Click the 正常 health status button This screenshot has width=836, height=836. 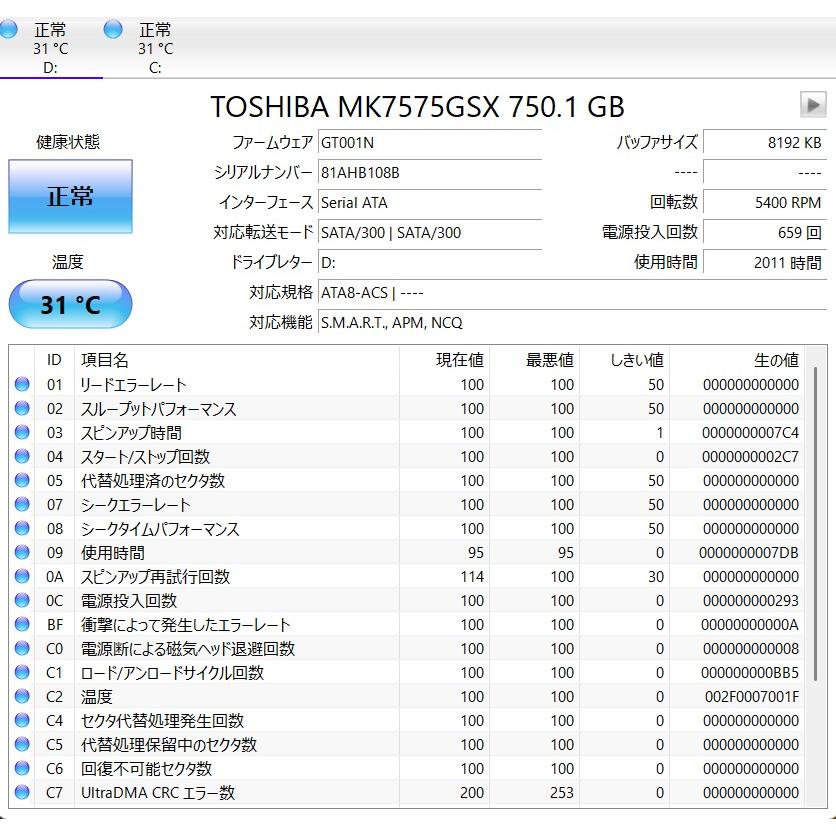click(69, 197)
